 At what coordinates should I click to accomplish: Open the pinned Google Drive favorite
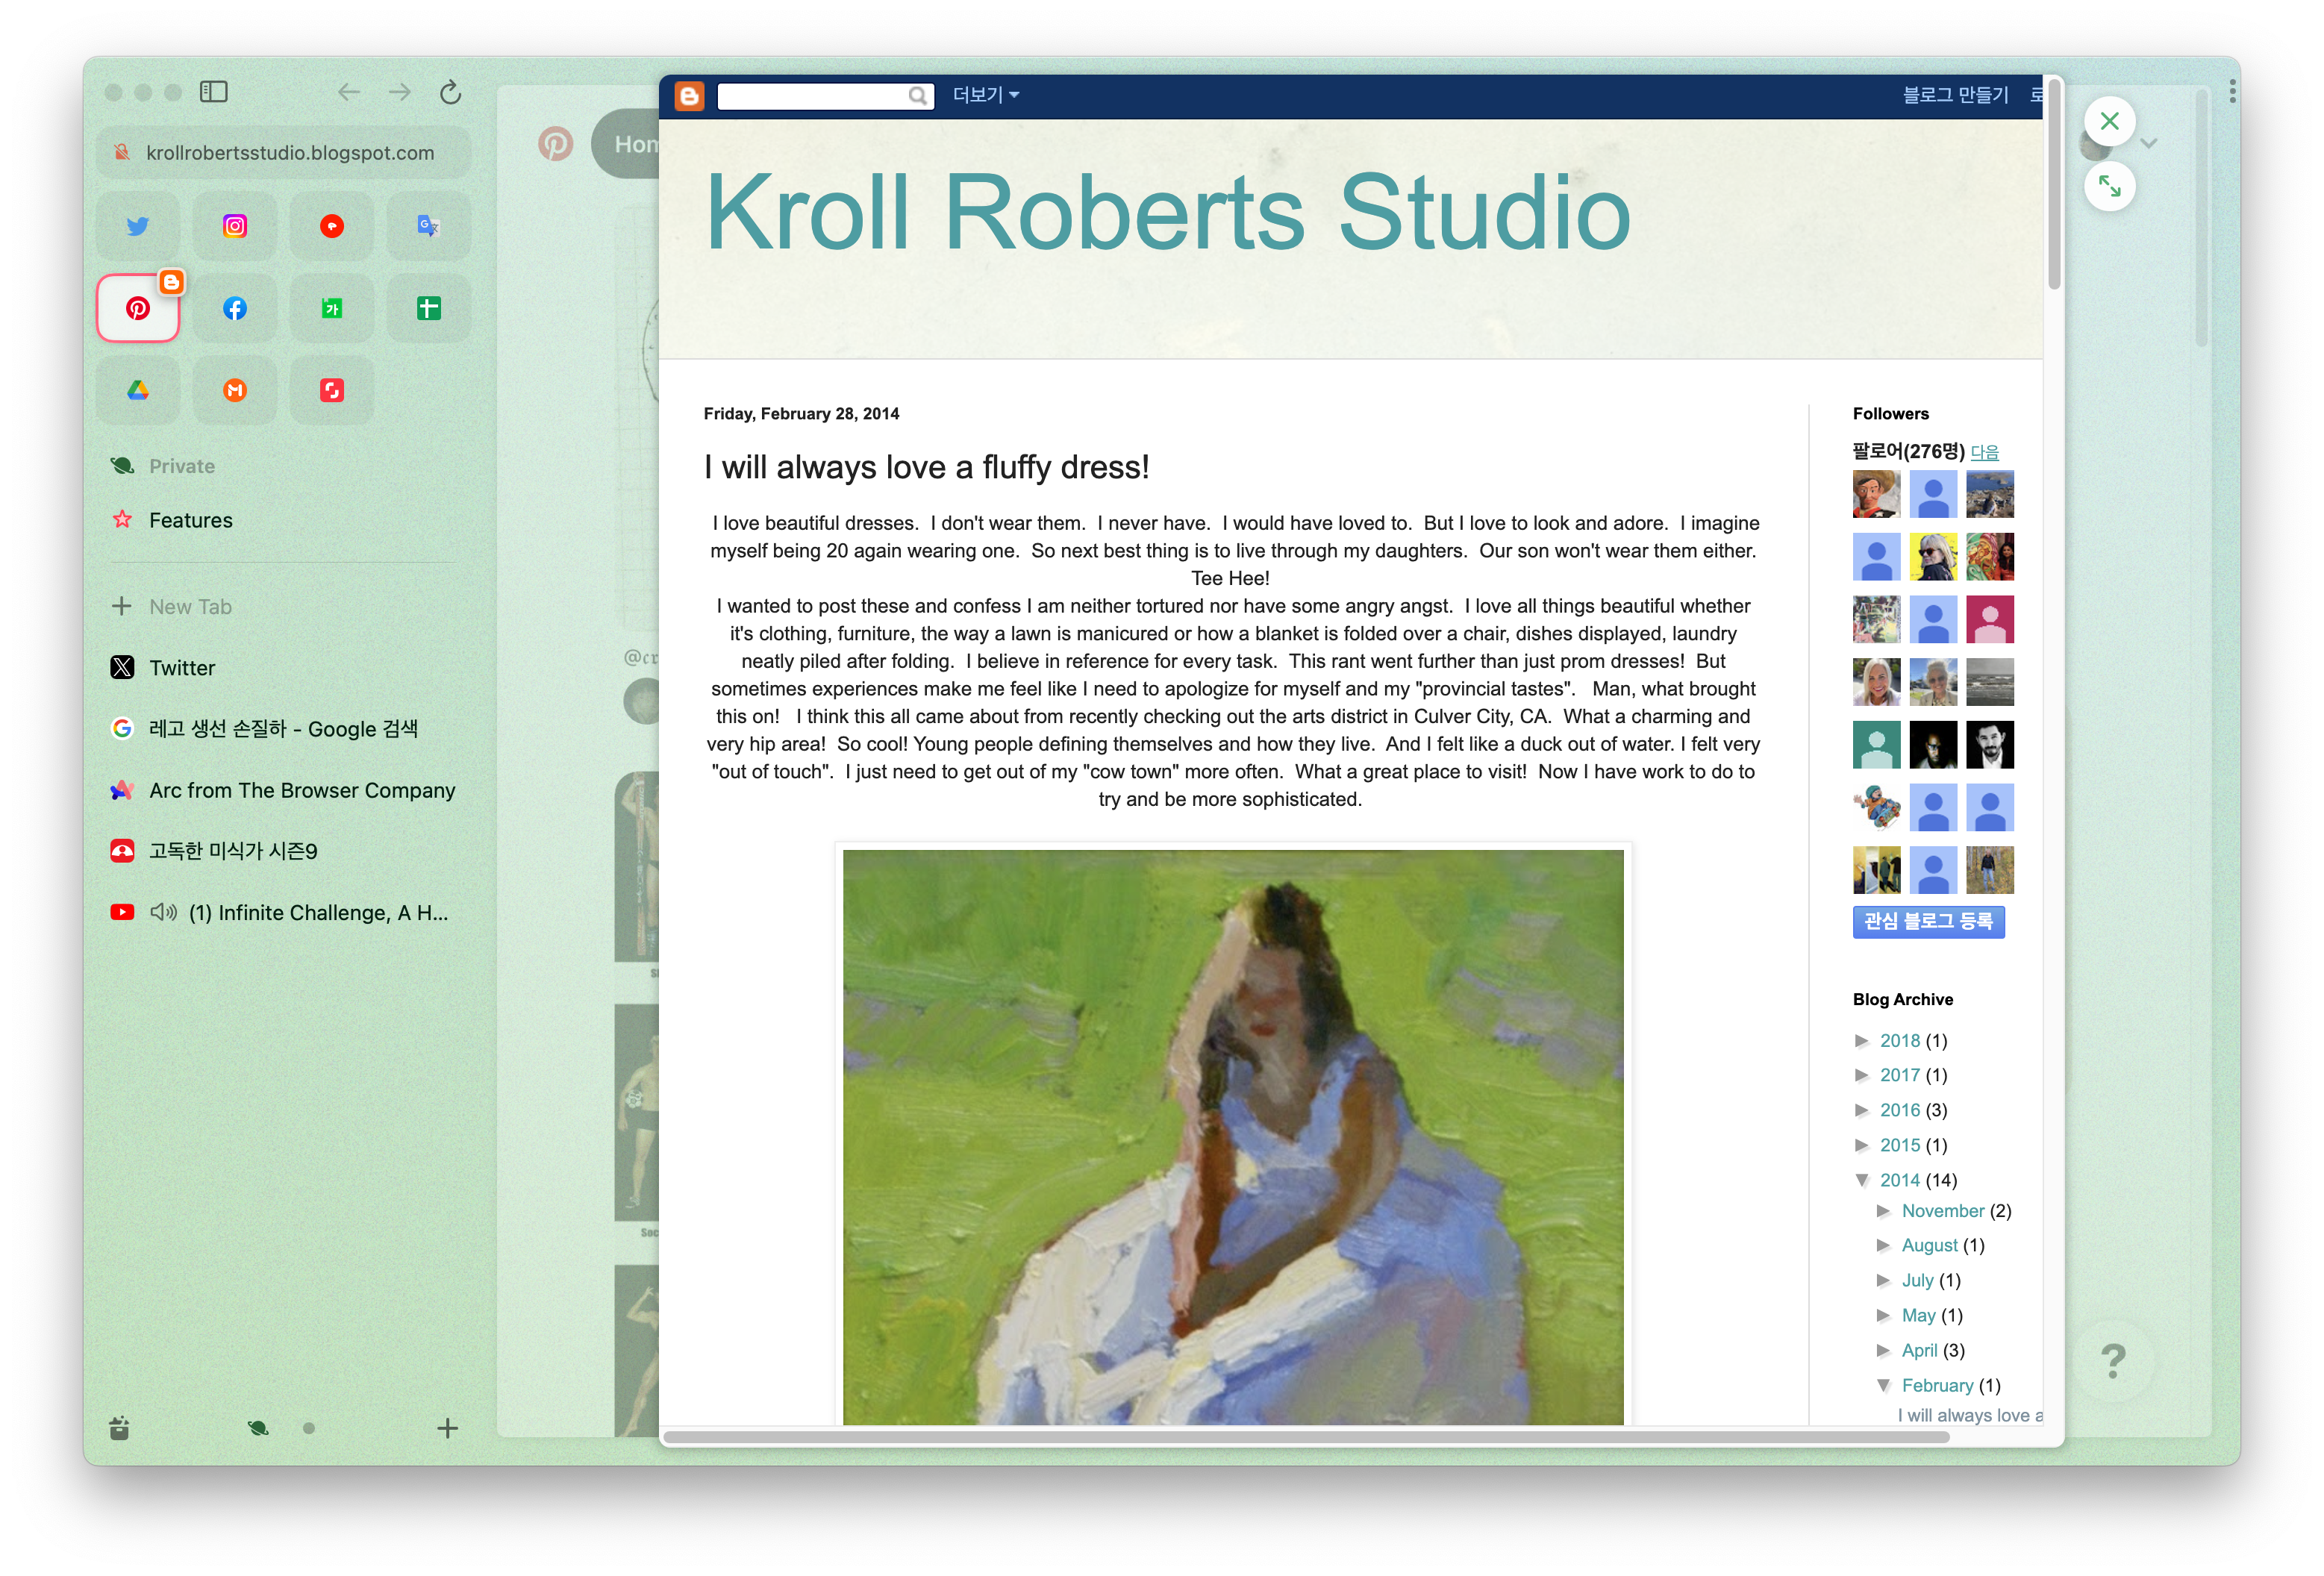point(138,390)
